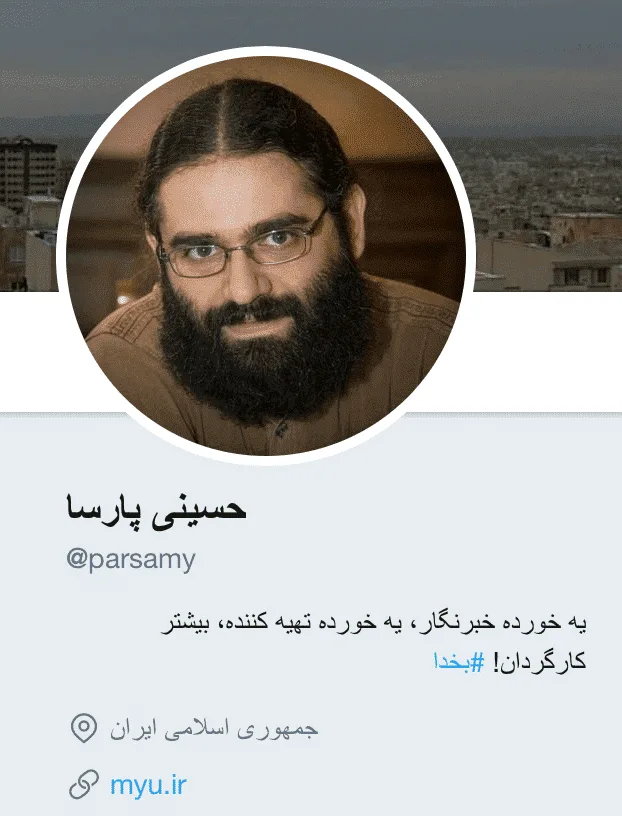
Task: Click the eyeglasses in the profile picture
Action: coord(244,250)
